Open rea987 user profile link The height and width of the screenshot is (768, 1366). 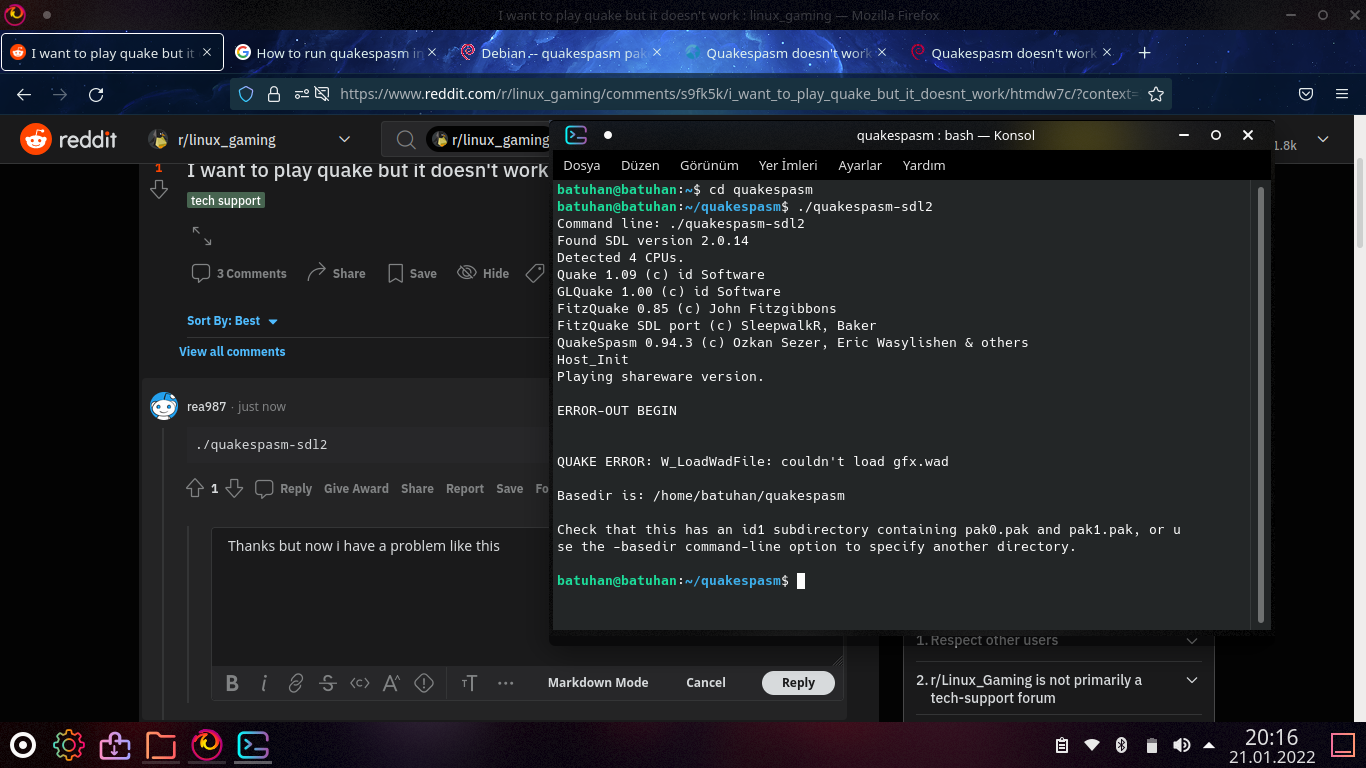tap(206, 407)
